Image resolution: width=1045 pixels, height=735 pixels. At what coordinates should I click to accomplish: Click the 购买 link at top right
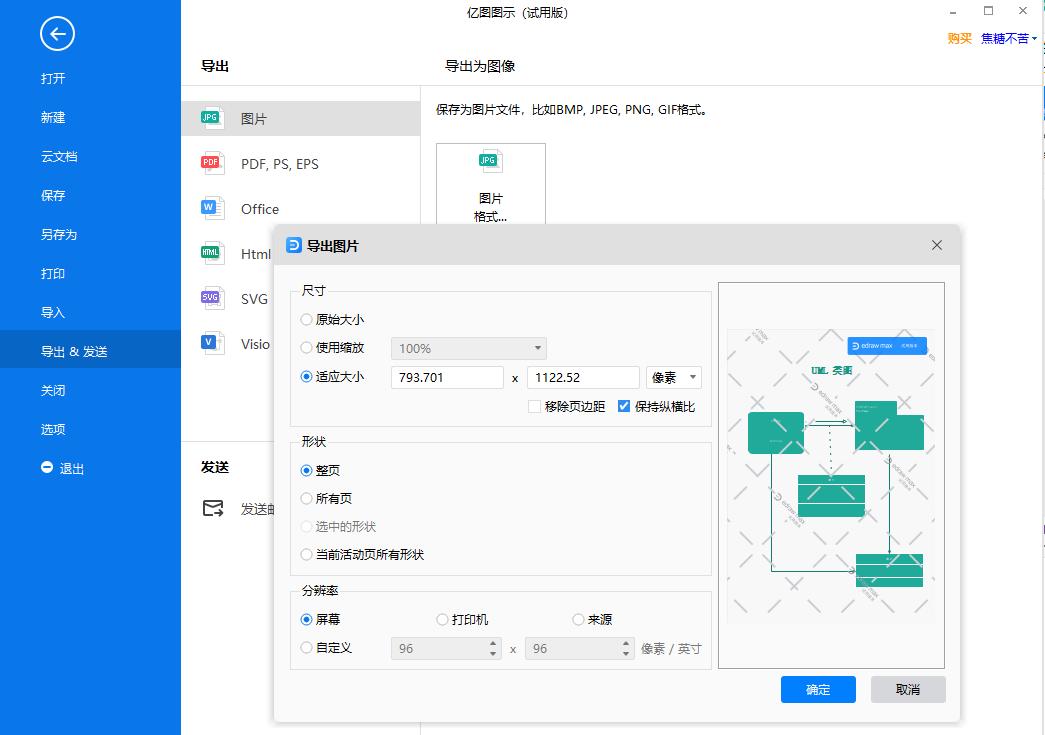959,38
